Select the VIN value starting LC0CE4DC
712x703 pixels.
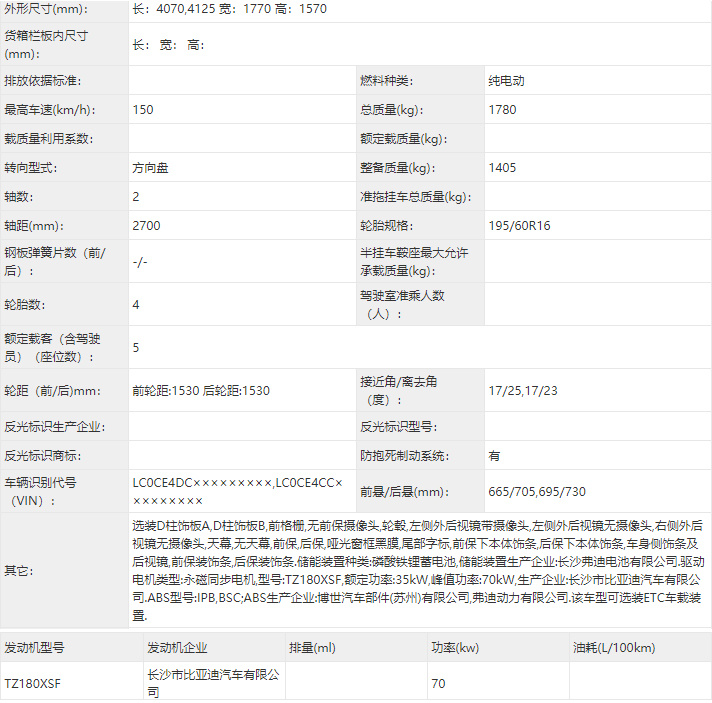click(x=237, y=491)
